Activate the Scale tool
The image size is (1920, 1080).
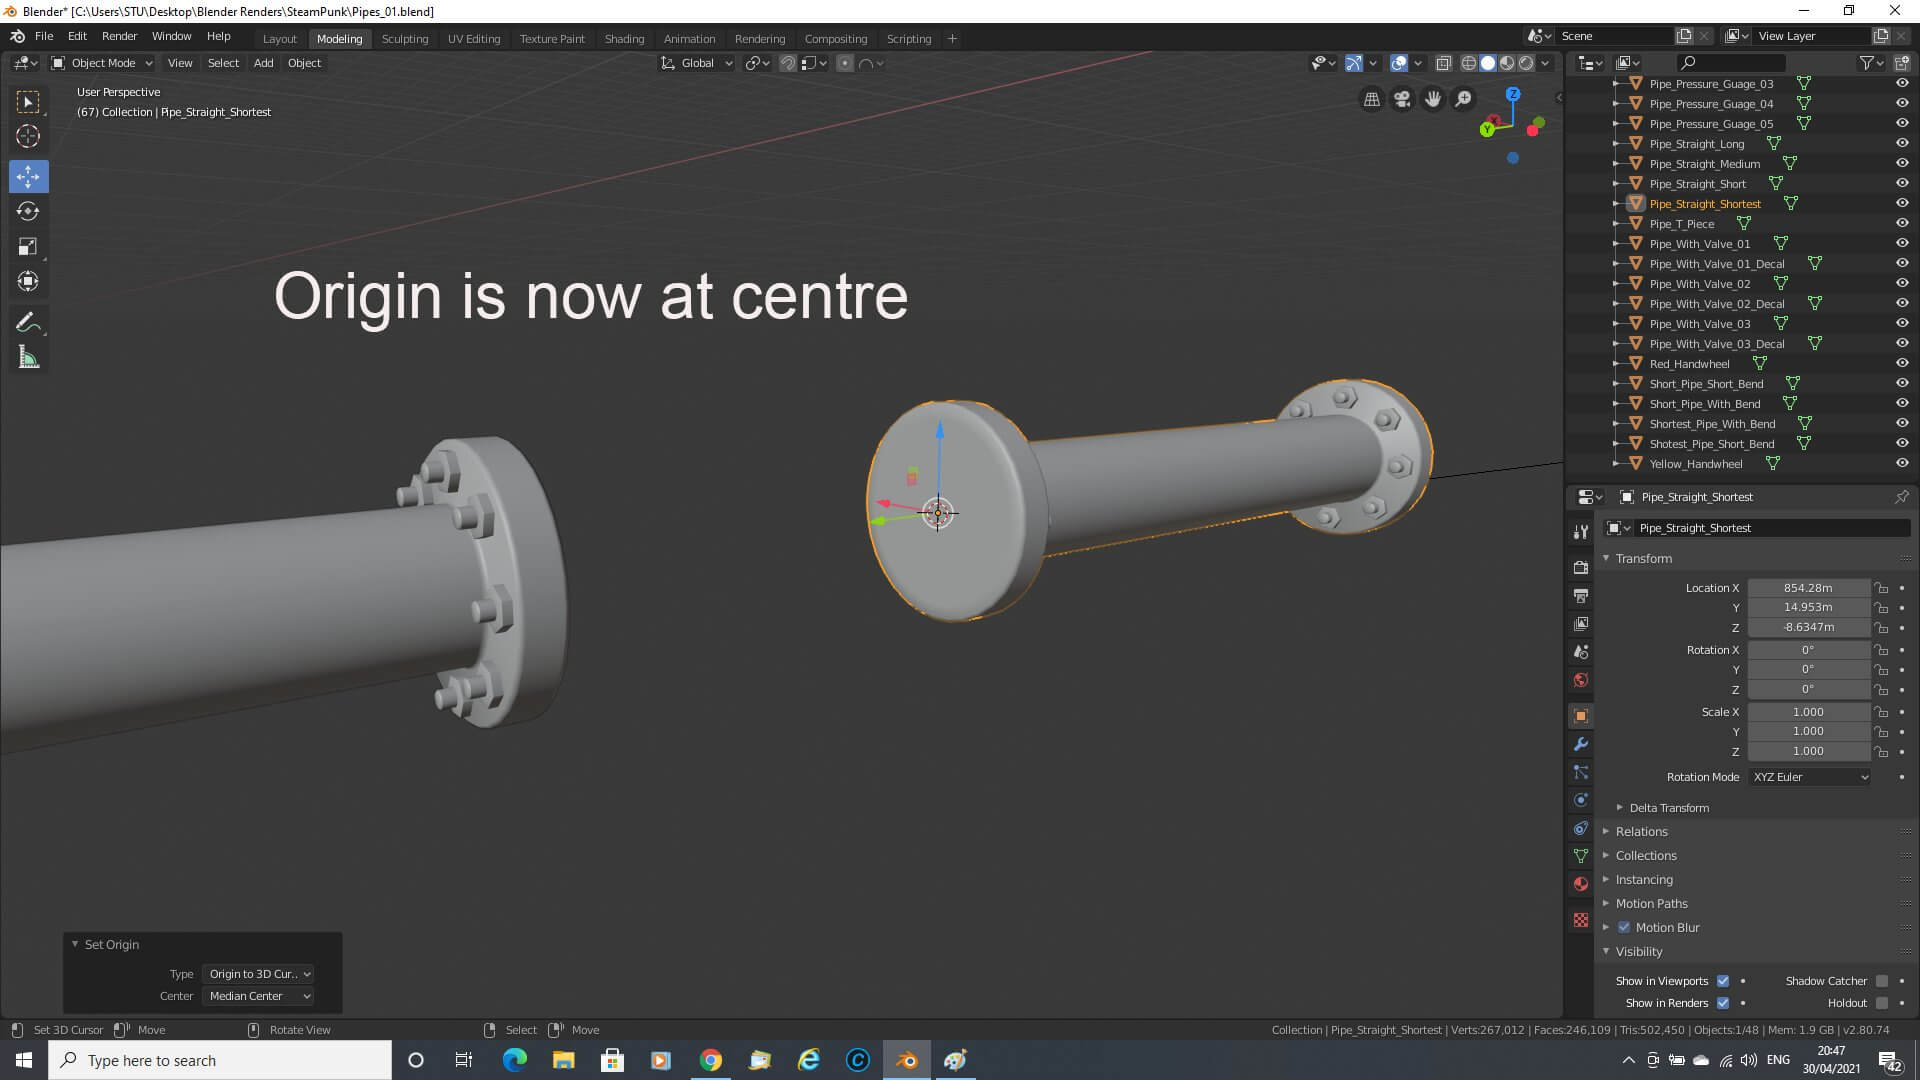(28, 246)
